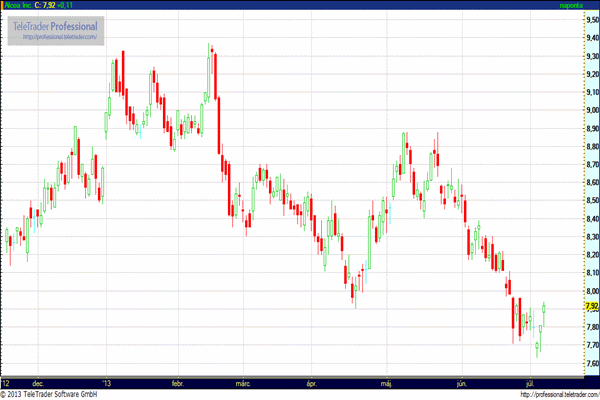600x400 pixels.
Task: Select the '13 year marker on time axis
Action: 108,383
